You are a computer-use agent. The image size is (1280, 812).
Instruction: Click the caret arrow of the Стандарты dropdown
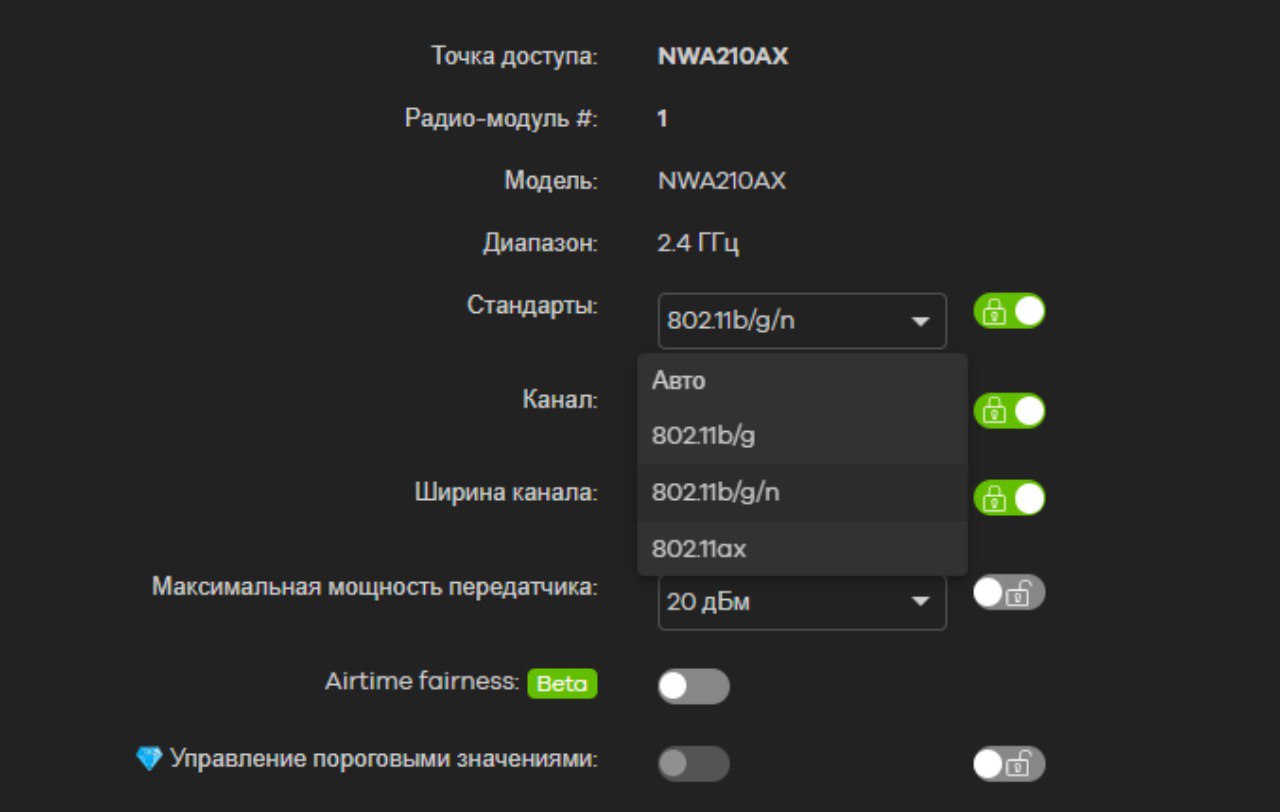point(920,322)
